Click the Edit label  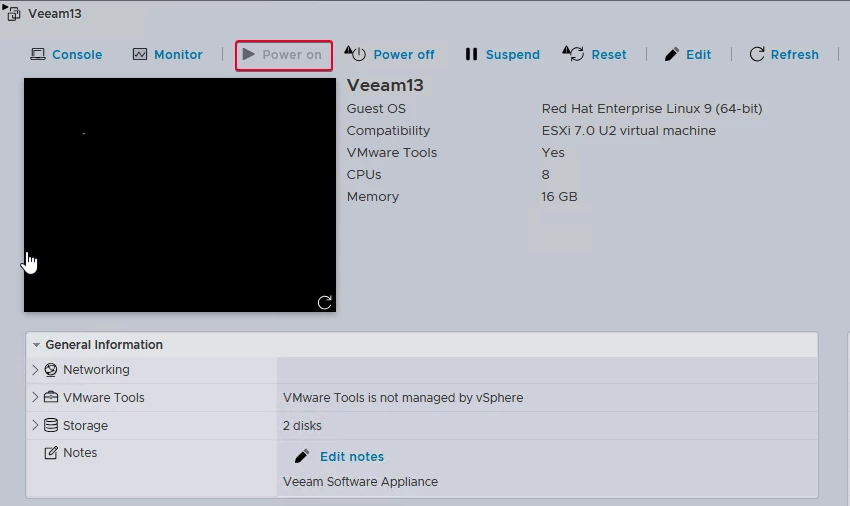[698, 55]
